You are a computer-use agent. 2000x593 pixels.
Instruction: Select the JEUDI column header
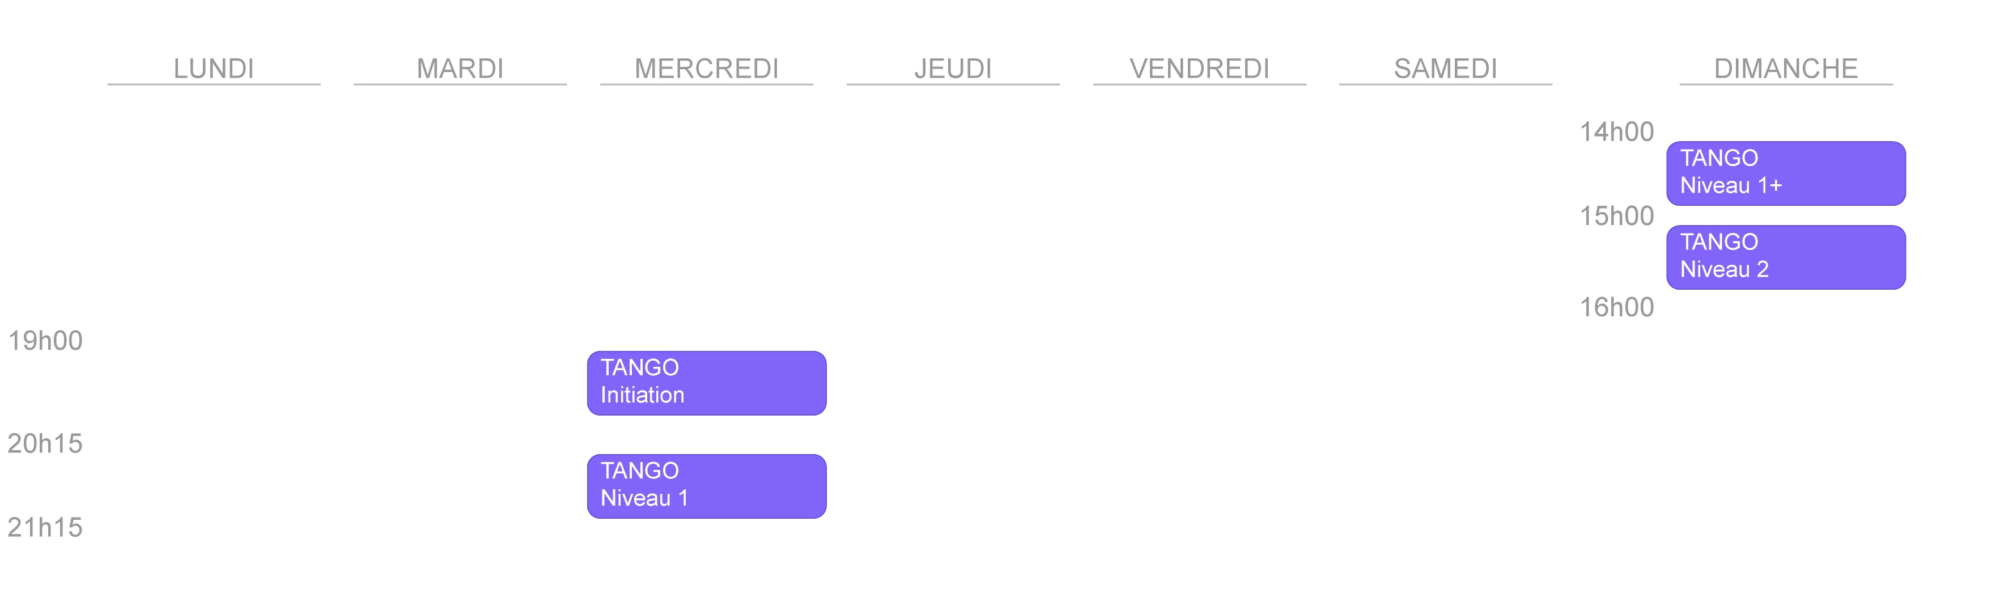point(953,68)
